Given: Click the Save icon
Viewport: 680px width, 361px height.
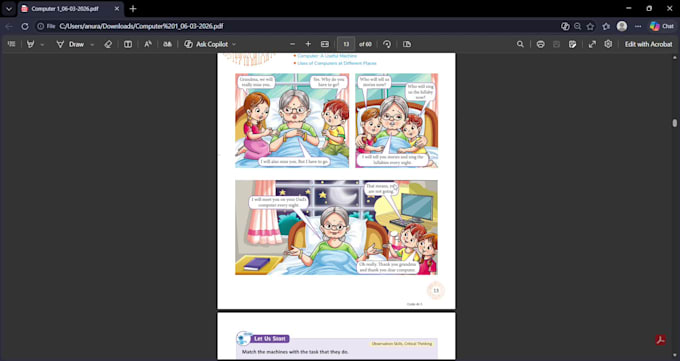Looking at the screenshot, I should click(556, 44).
